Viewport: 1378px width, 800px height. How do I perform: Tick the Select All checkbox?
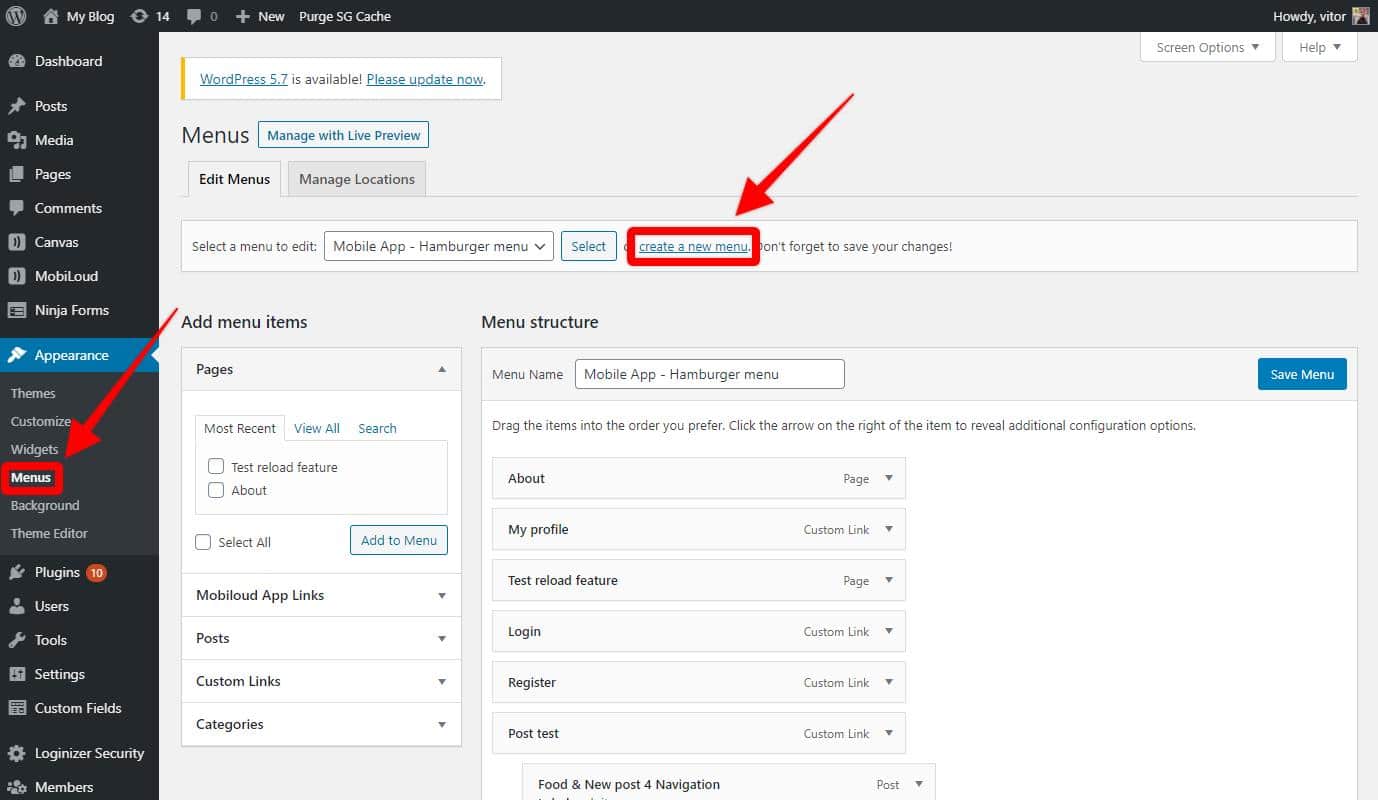203,542
